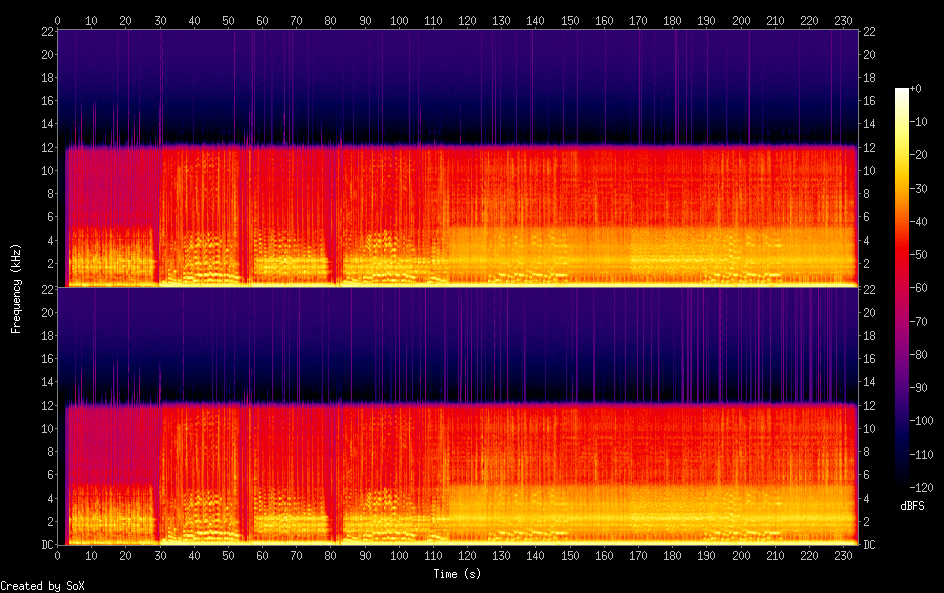The width and height of the screenshot is (944, 593).
Task: Click the 80 tick on the top time axis
Action: pyautogui.click(x=331, y=20)
